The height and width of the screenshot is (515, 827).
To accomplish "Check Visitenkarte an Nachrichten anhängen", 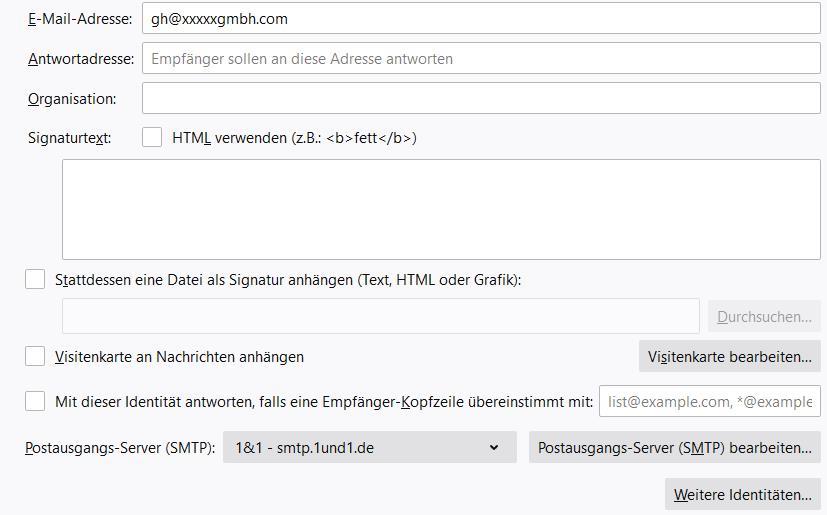I will point(35,356).
